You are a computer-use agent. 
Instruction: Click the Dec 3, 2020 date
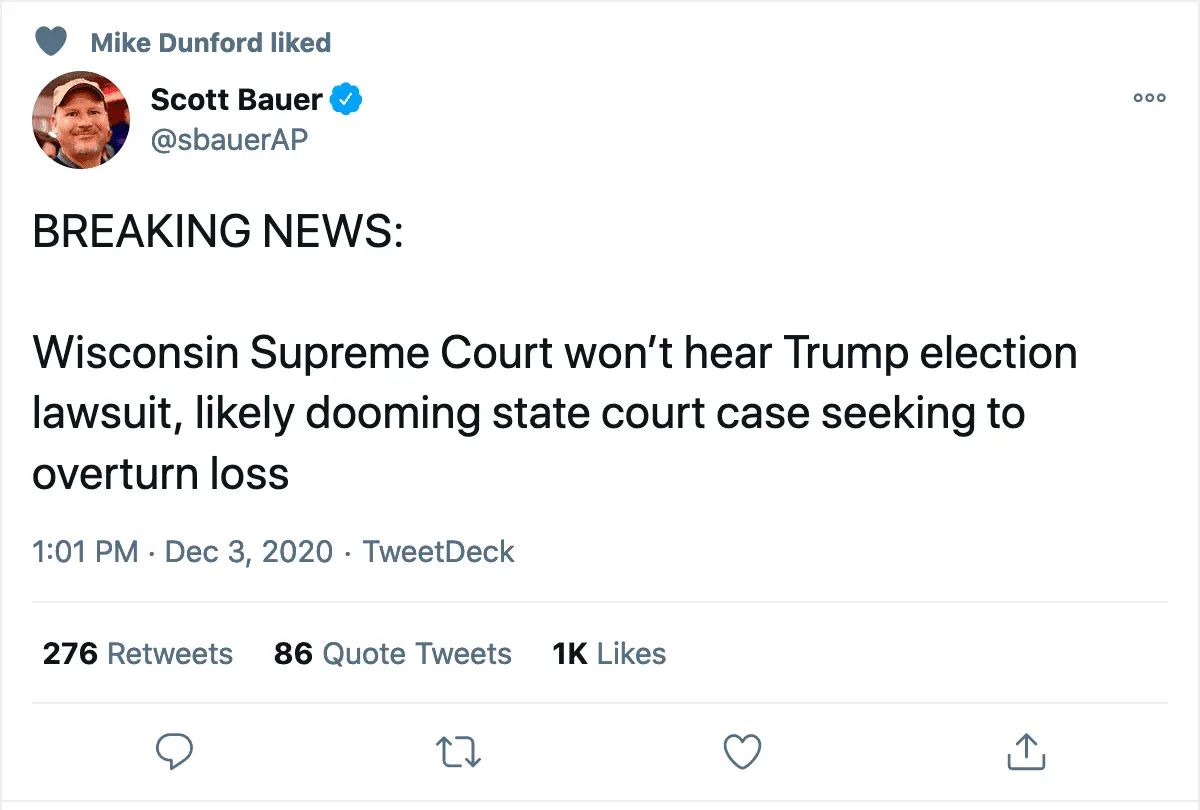tap(248, 551)
